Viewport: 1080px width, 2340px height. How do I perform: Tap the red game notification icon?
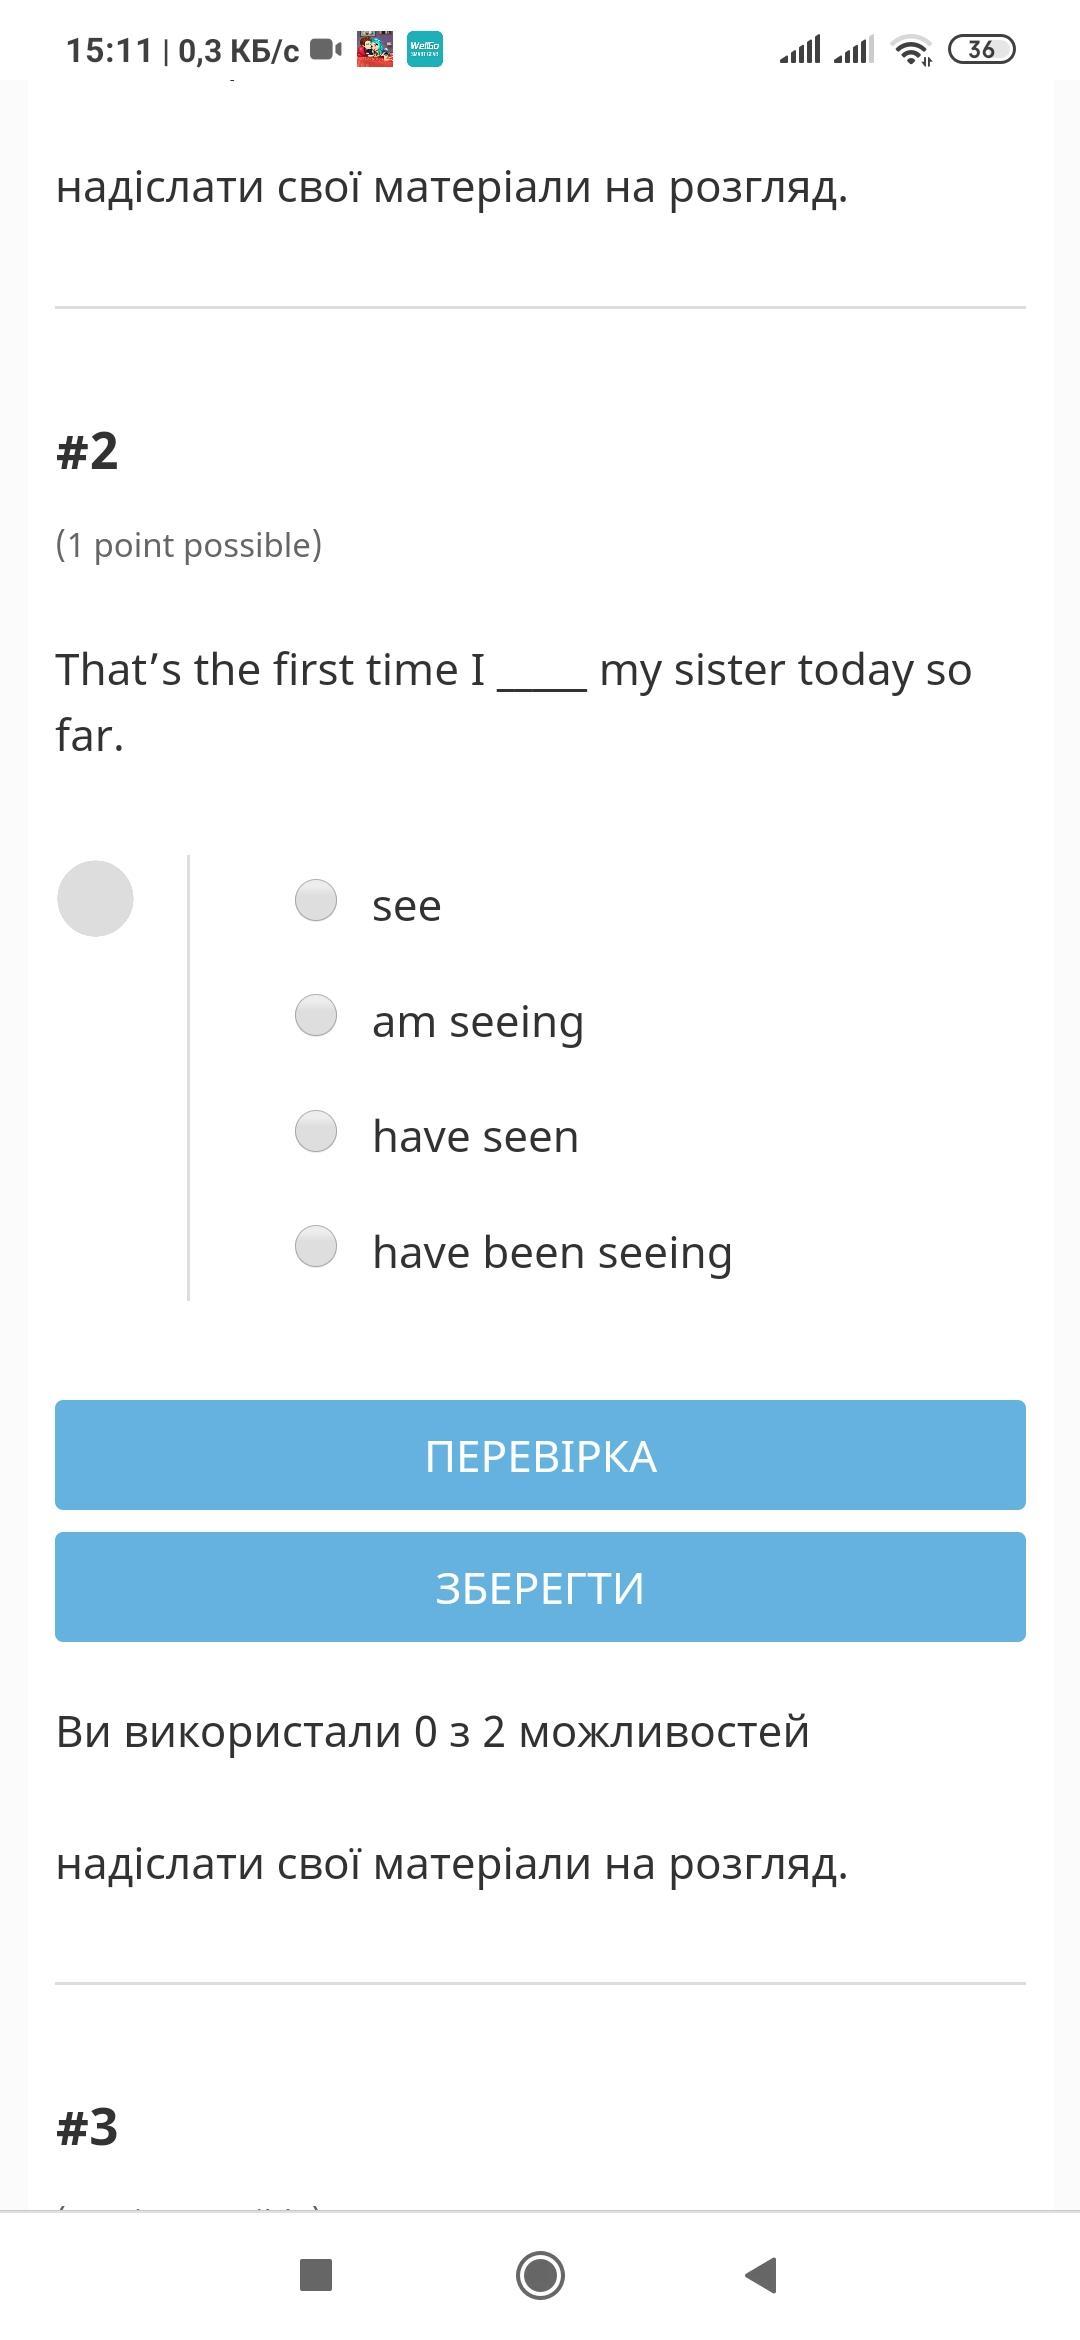pos(375,49)
